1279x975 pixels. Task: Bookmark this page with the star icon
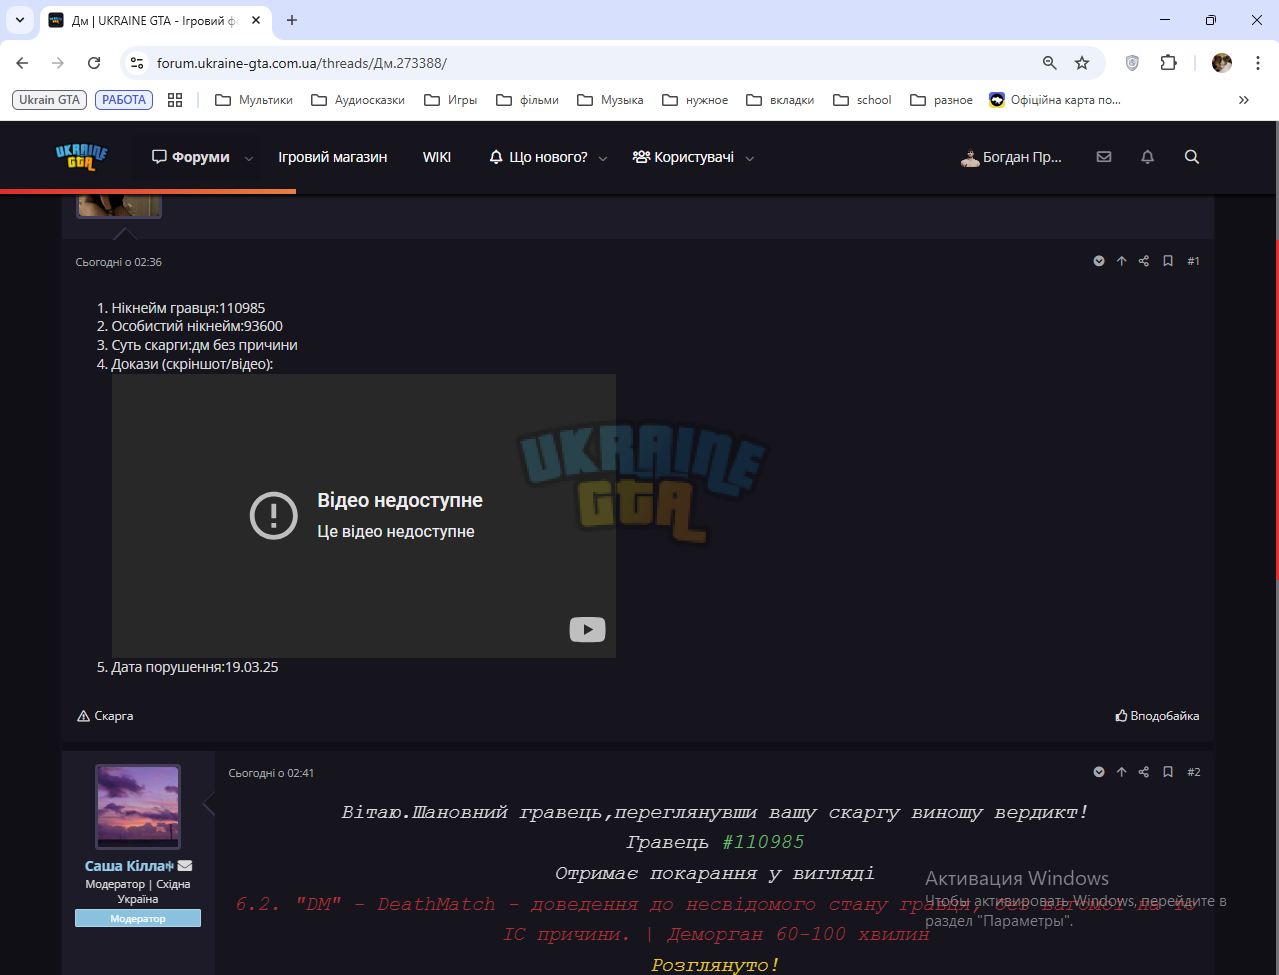(x=1082, y=63)
